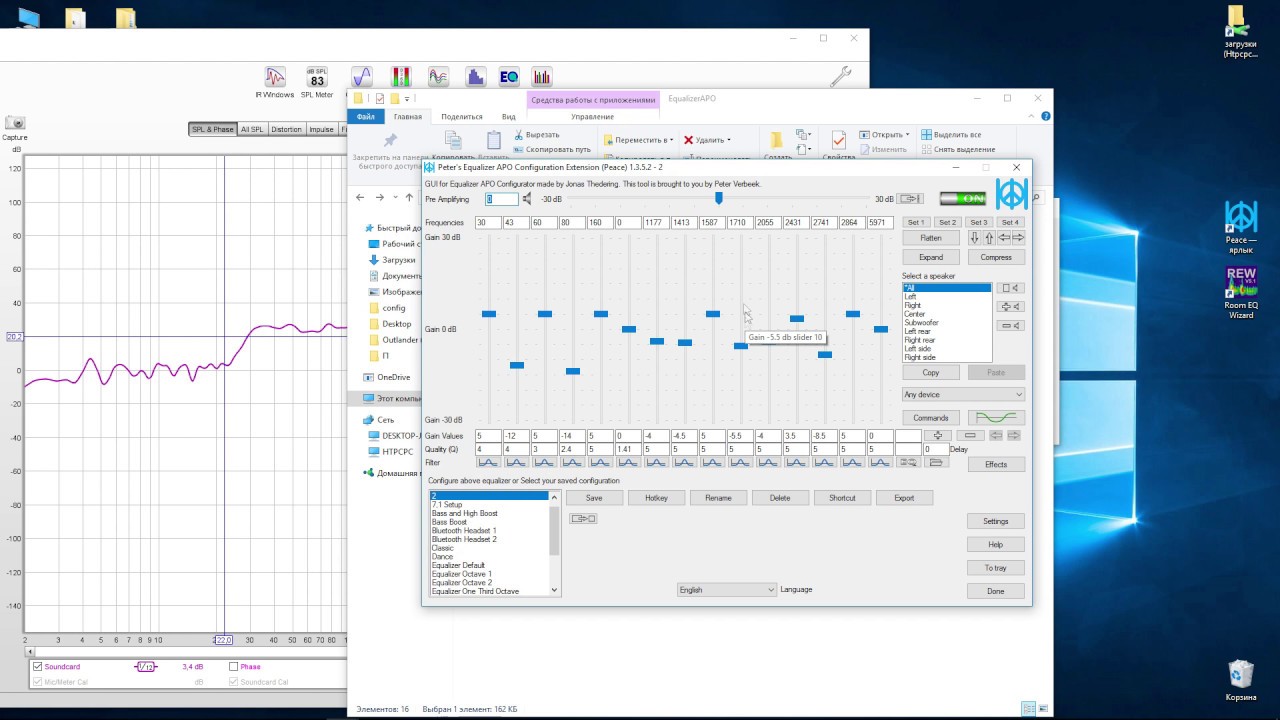Open REW Overlays icon
The height and width of the screenshot is (720, 1280).
pyautogui.click(x=438, y=77)
